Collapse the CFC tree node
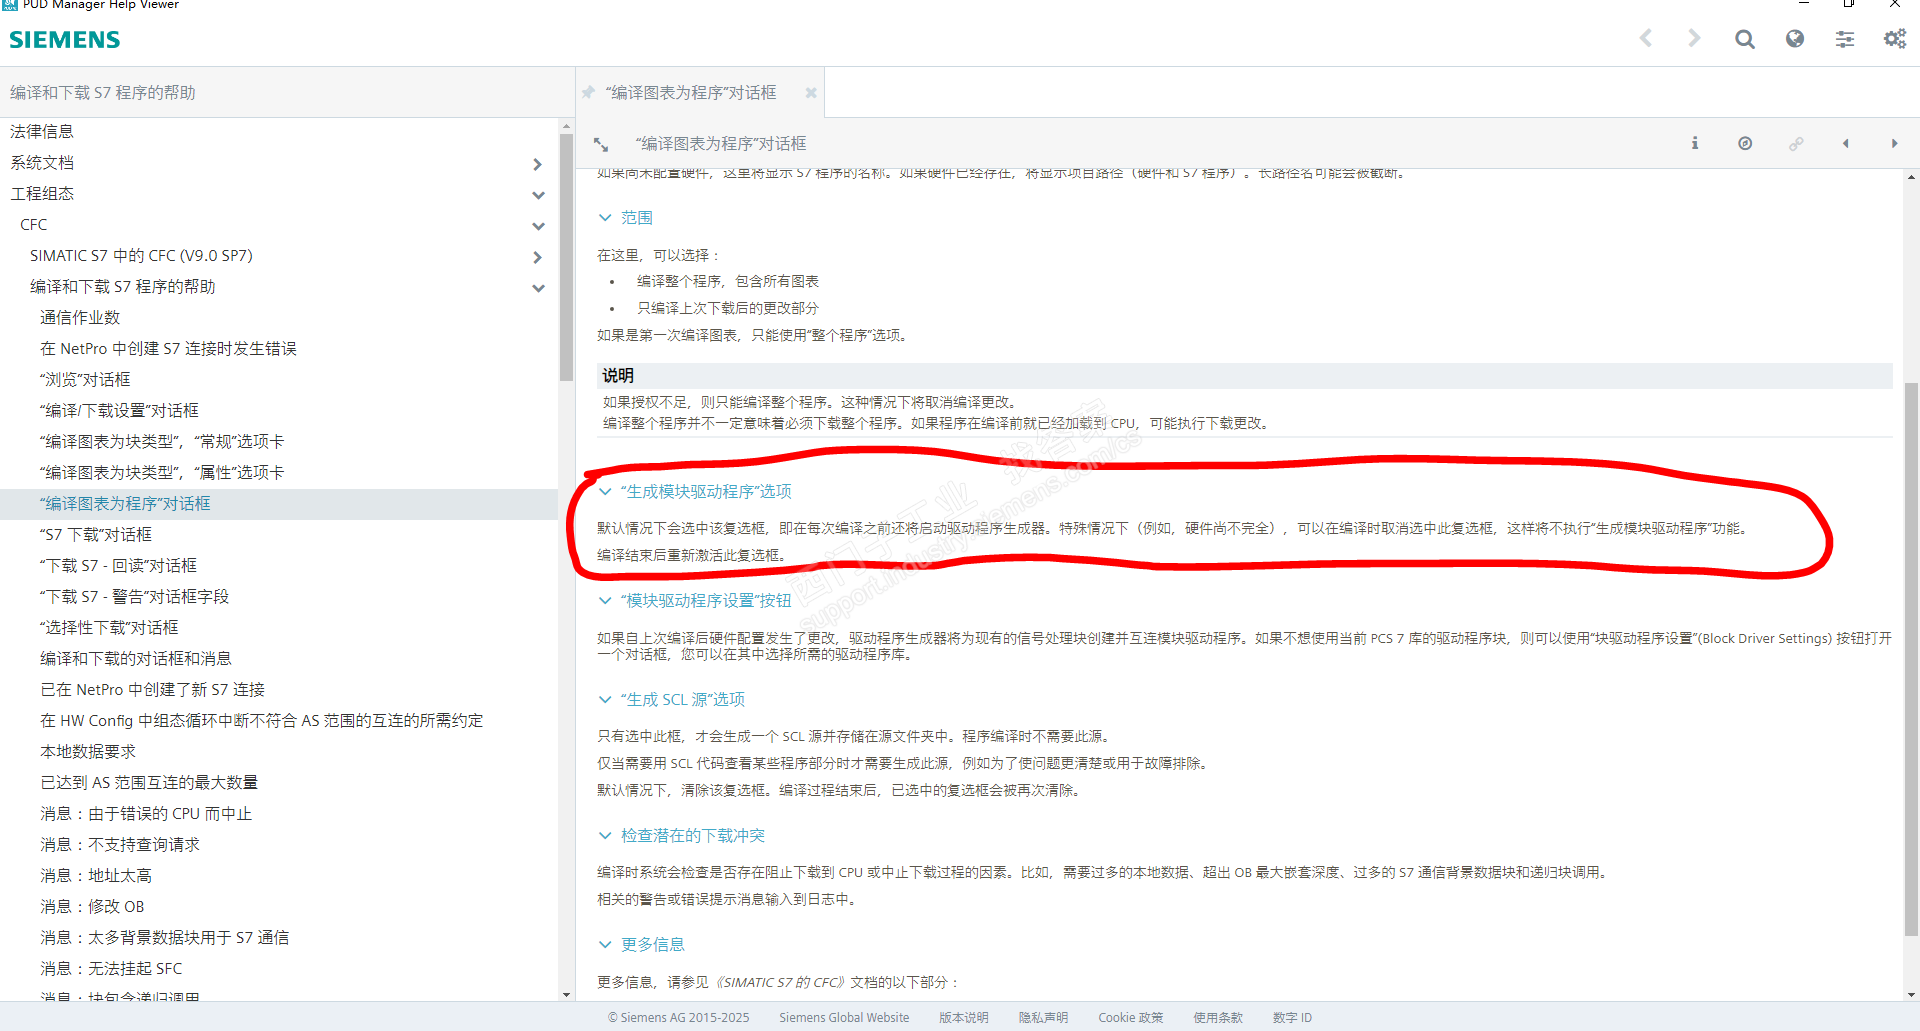The height and width of the screenshot is (1031, 1920). (x=538, y=226)
